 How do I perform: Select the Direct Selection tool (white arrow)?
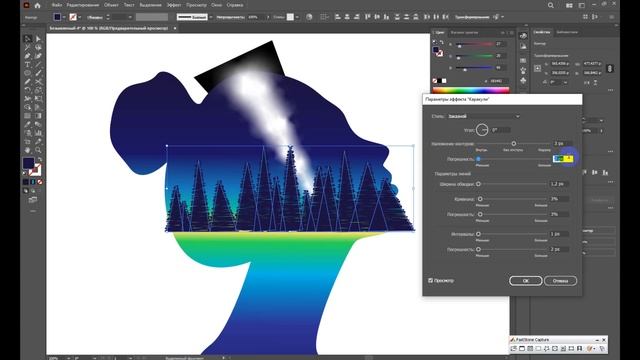[x=38, y=39]
